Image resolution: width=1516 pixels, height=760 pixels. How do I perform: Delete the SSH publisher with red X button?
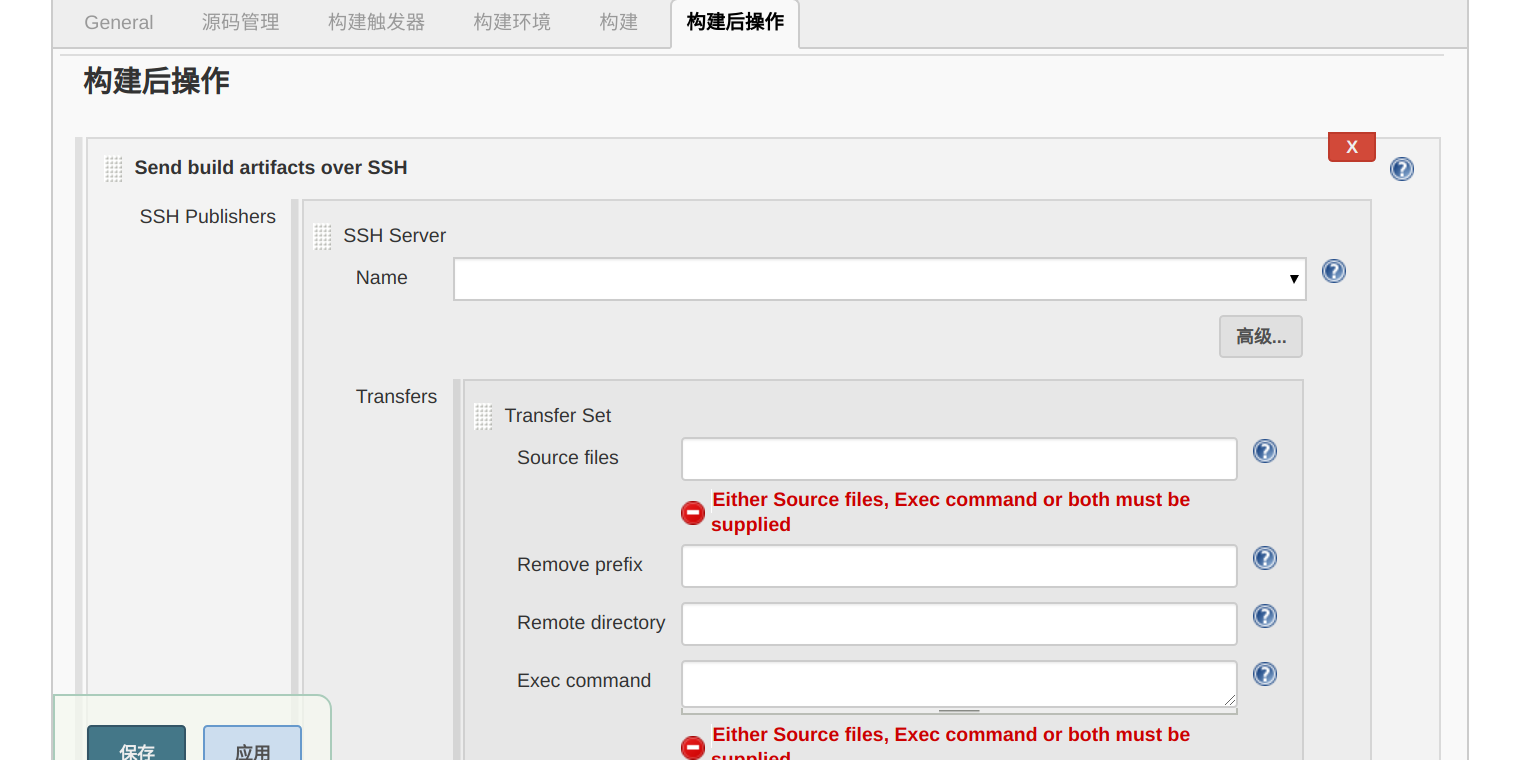pyautogui.click(x=1351, y=147)
